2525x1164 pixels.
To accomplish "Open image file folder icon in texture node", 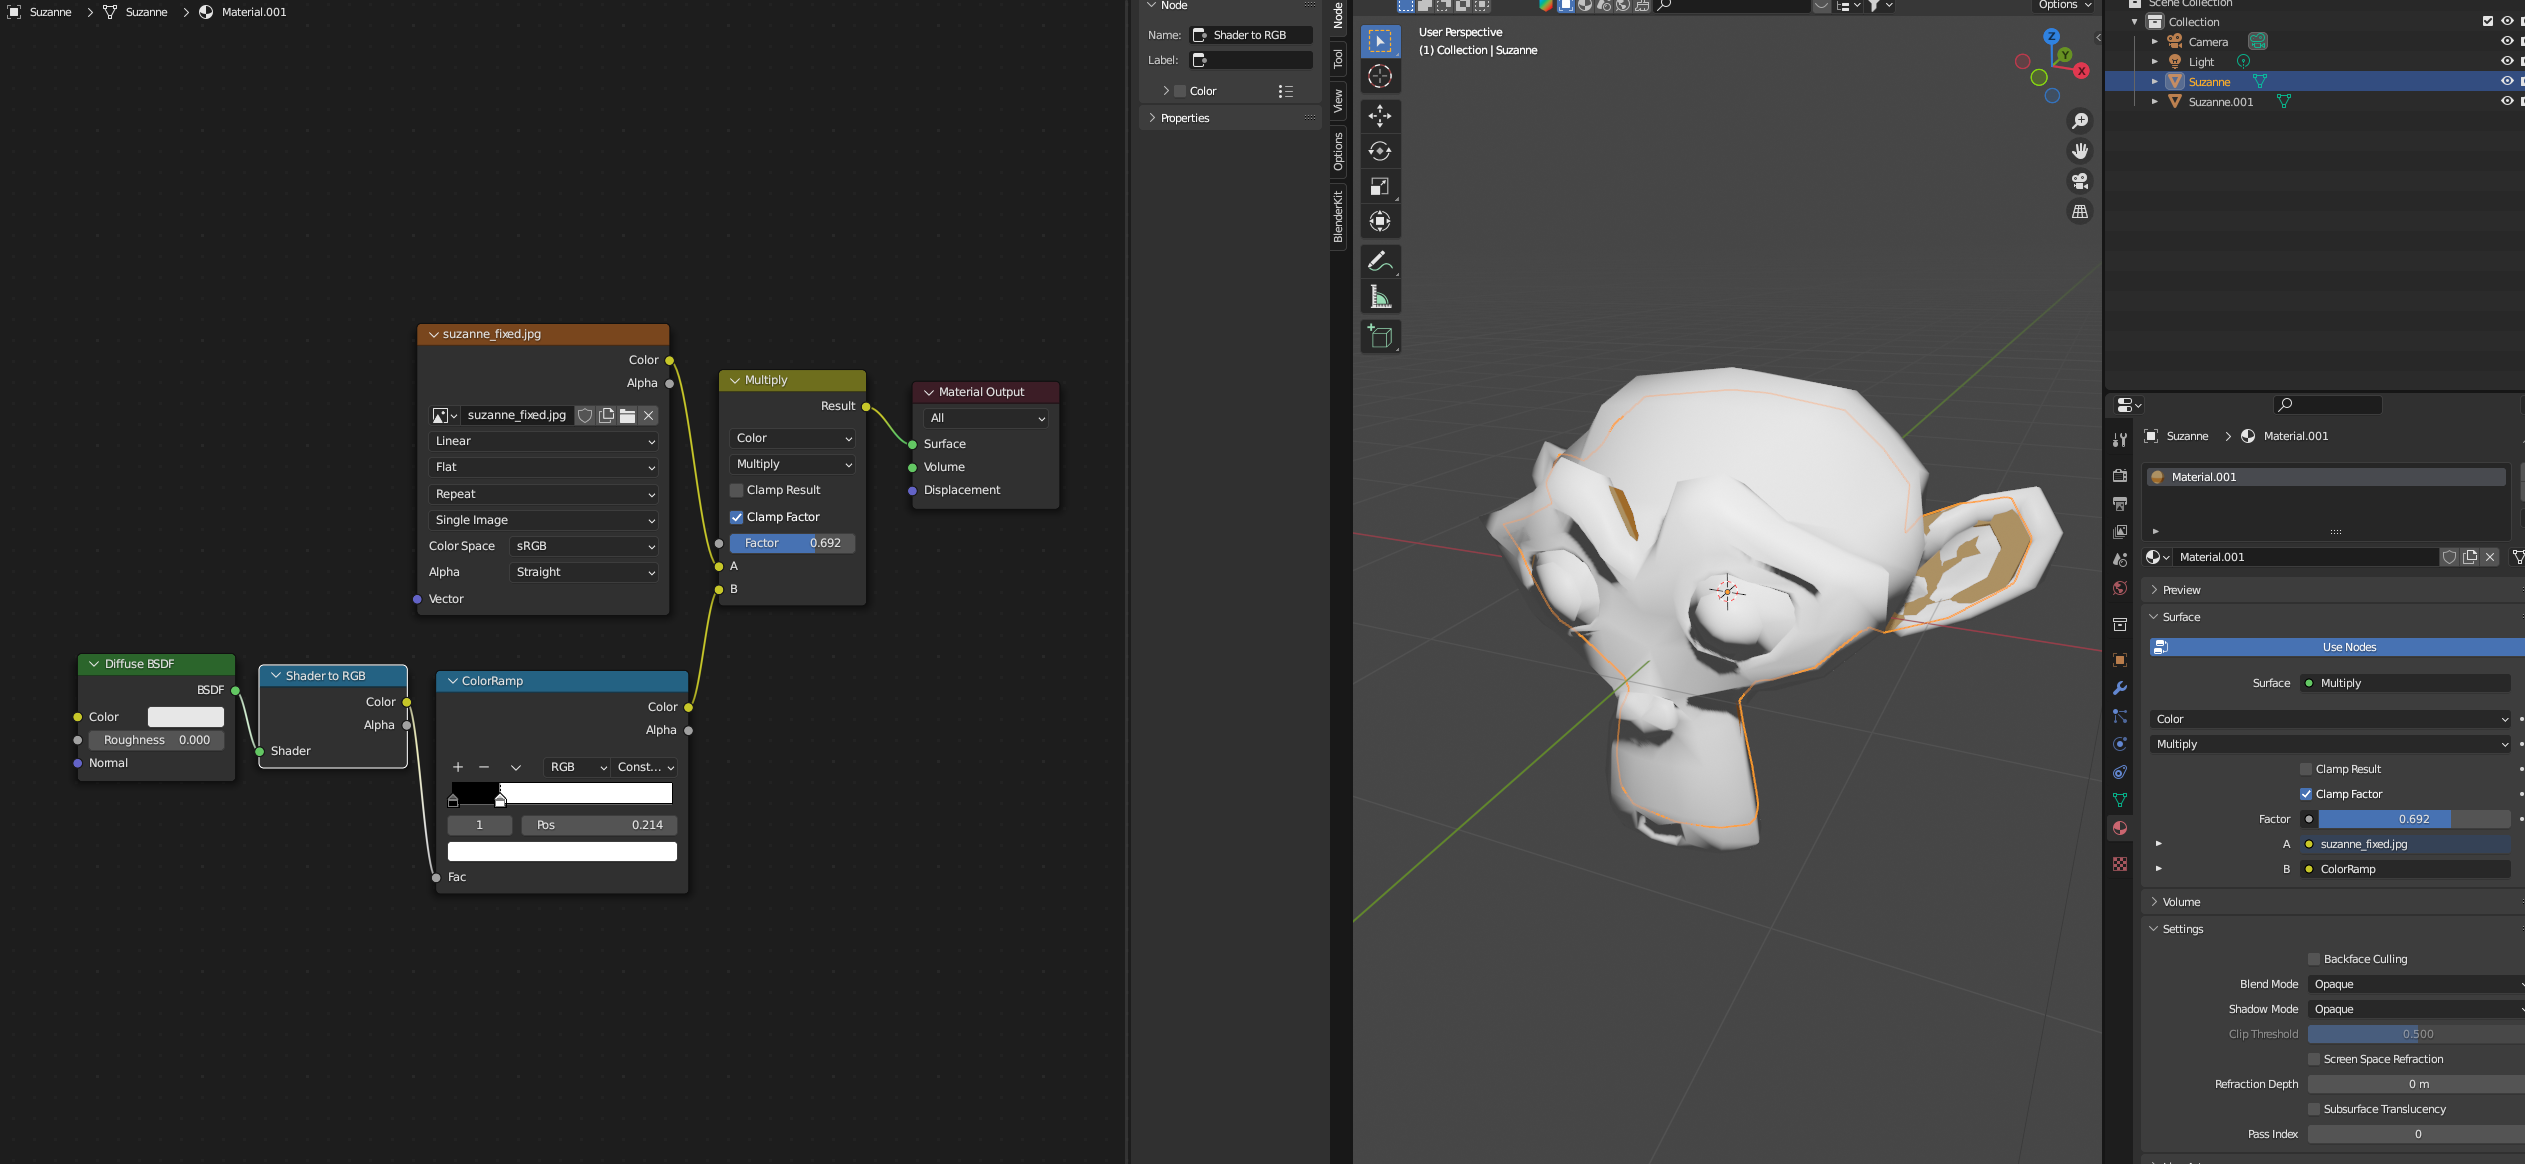I will click(627, 415).
